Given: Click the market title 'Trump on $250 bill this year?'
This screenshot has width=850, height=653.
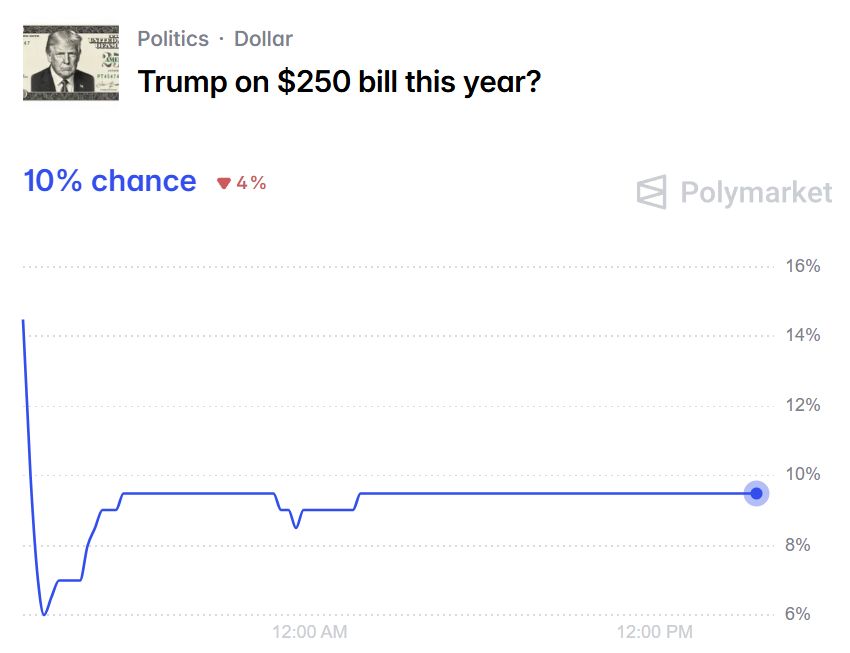Looking at the screenshot, I should click(x=339, y=82).
